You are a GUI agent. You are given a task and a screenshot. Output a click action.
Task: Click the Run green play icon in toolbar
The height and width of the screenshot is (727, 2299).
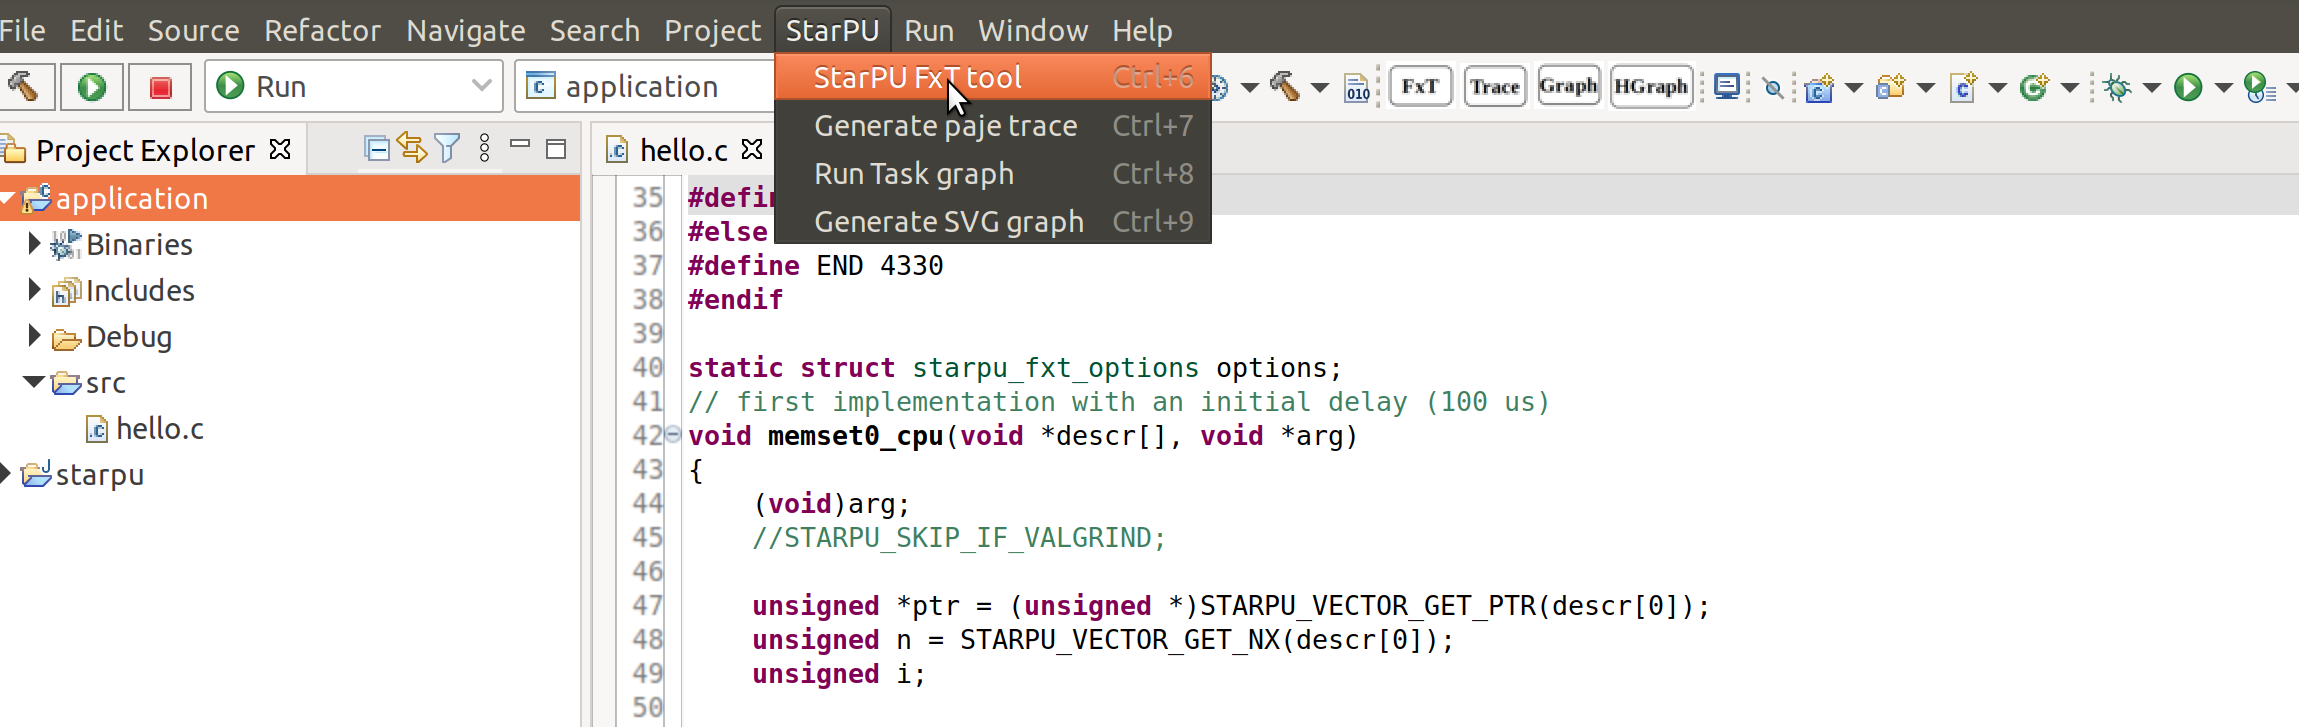[x=2188, y=88]
